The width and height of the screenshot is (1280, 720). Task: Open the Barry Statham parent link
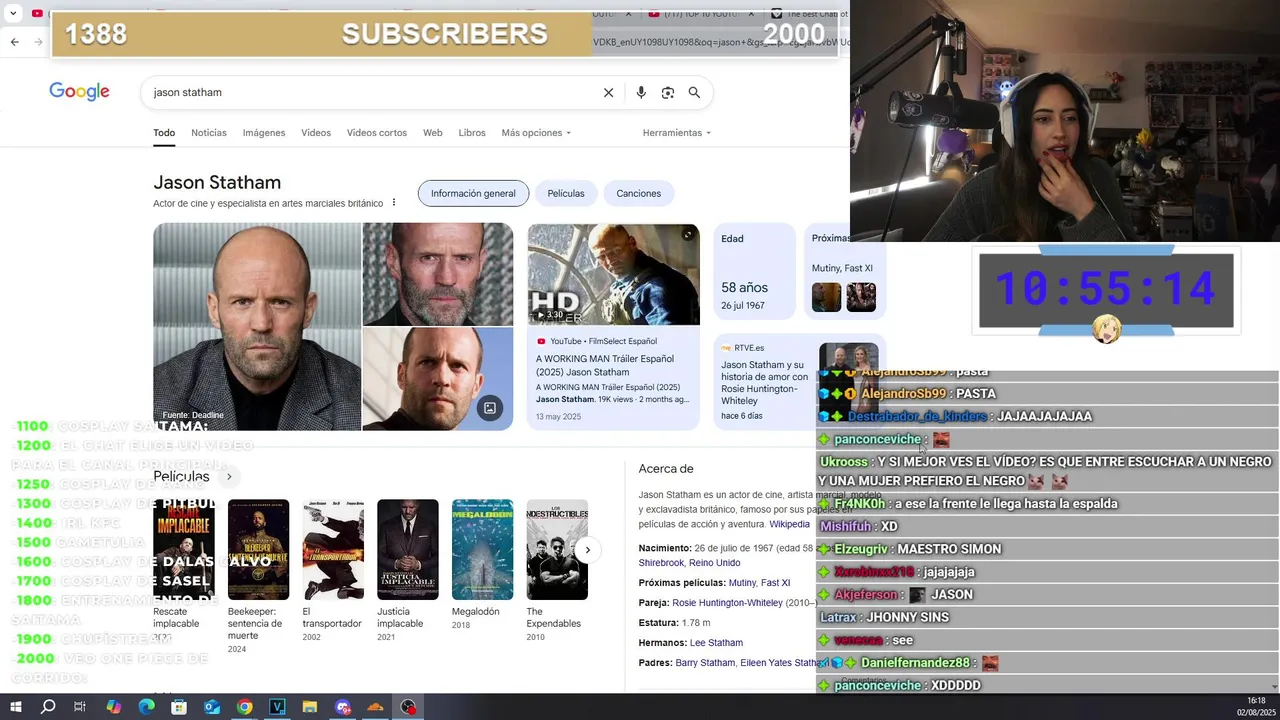tap(705, 663)
